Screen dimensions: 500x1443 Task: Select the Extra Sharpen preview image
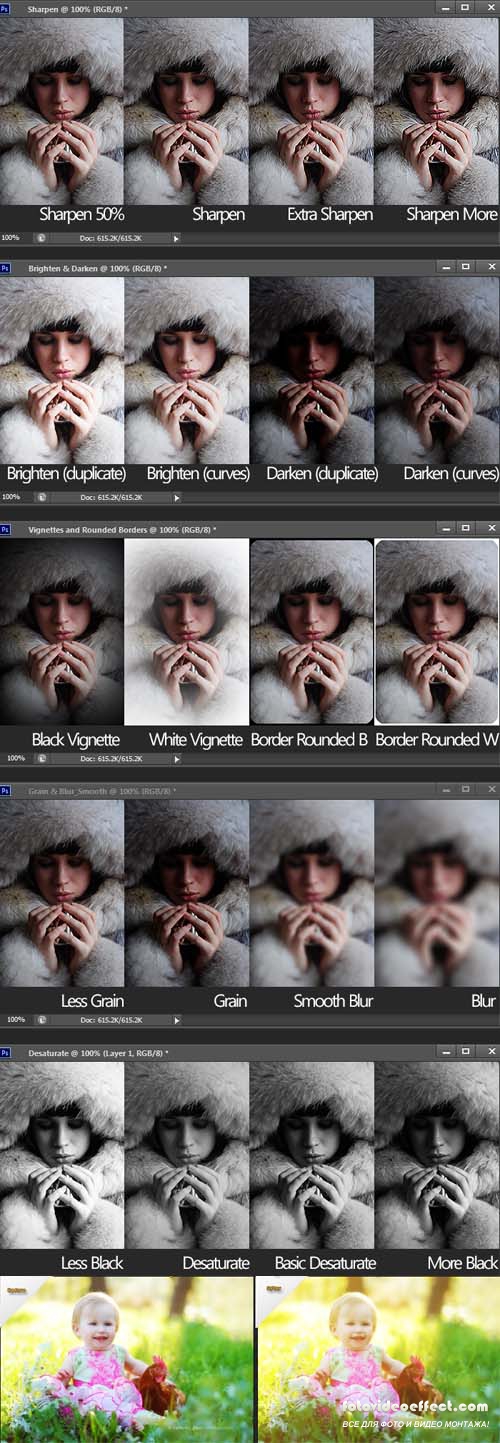[x=311, y=112]
